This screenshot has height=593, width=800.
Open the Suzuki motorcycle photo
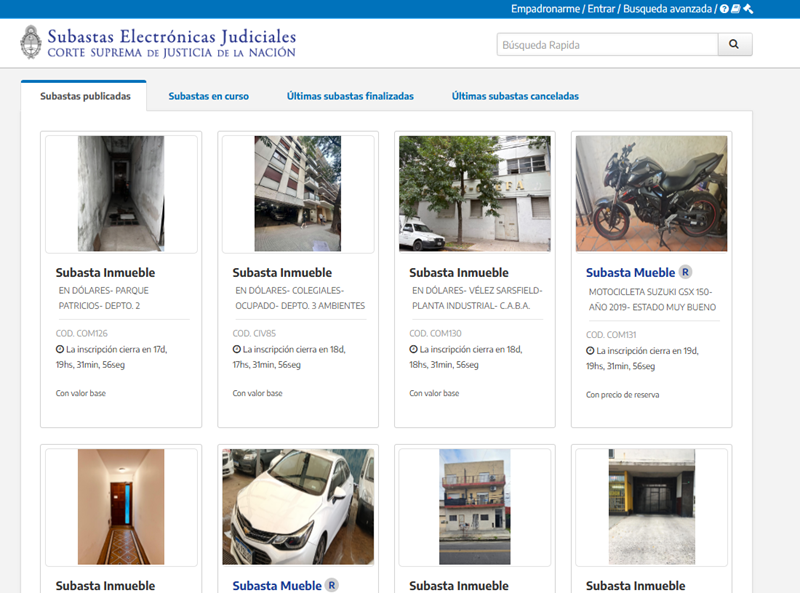tap(652, 193)
